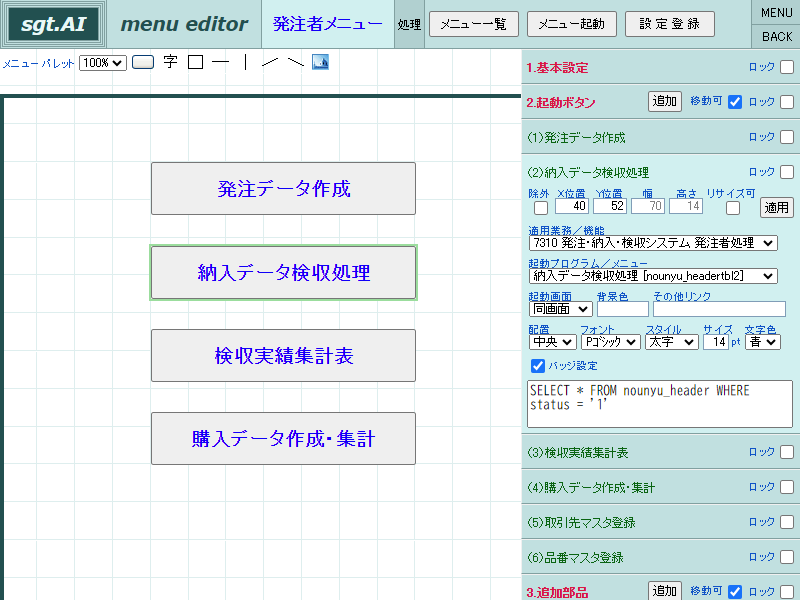Click the sgt.AI logo
This screenshot has height=600, width=800.
click(53, 24)
